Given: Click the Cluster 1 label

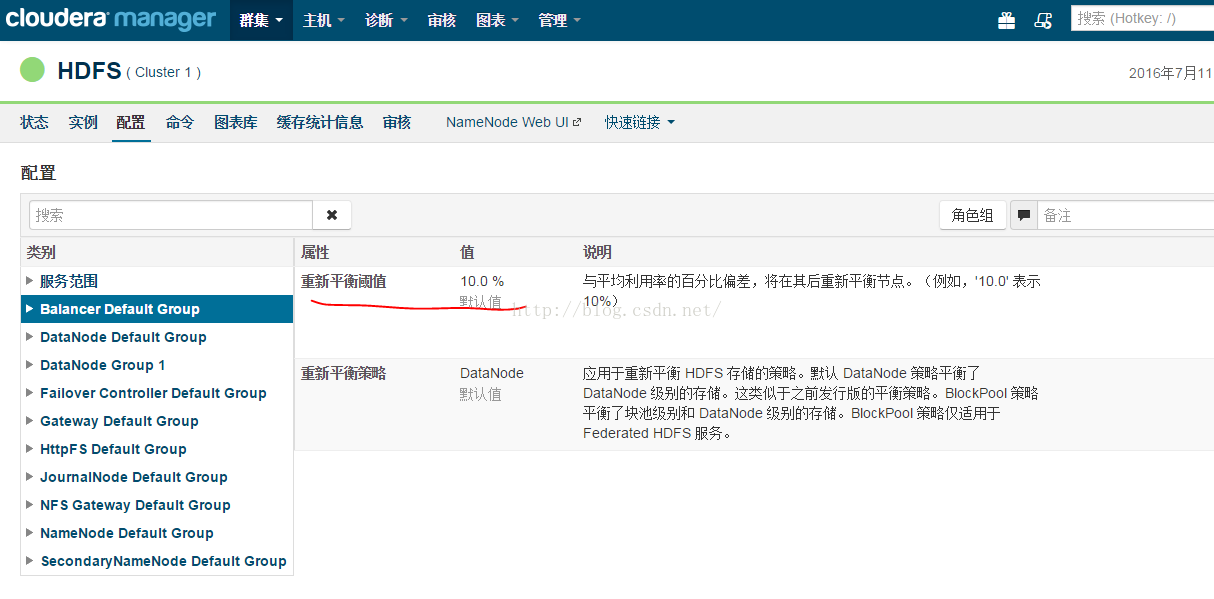Looking at the screenshot, I should pyautogui.click(x=164, y=72).
